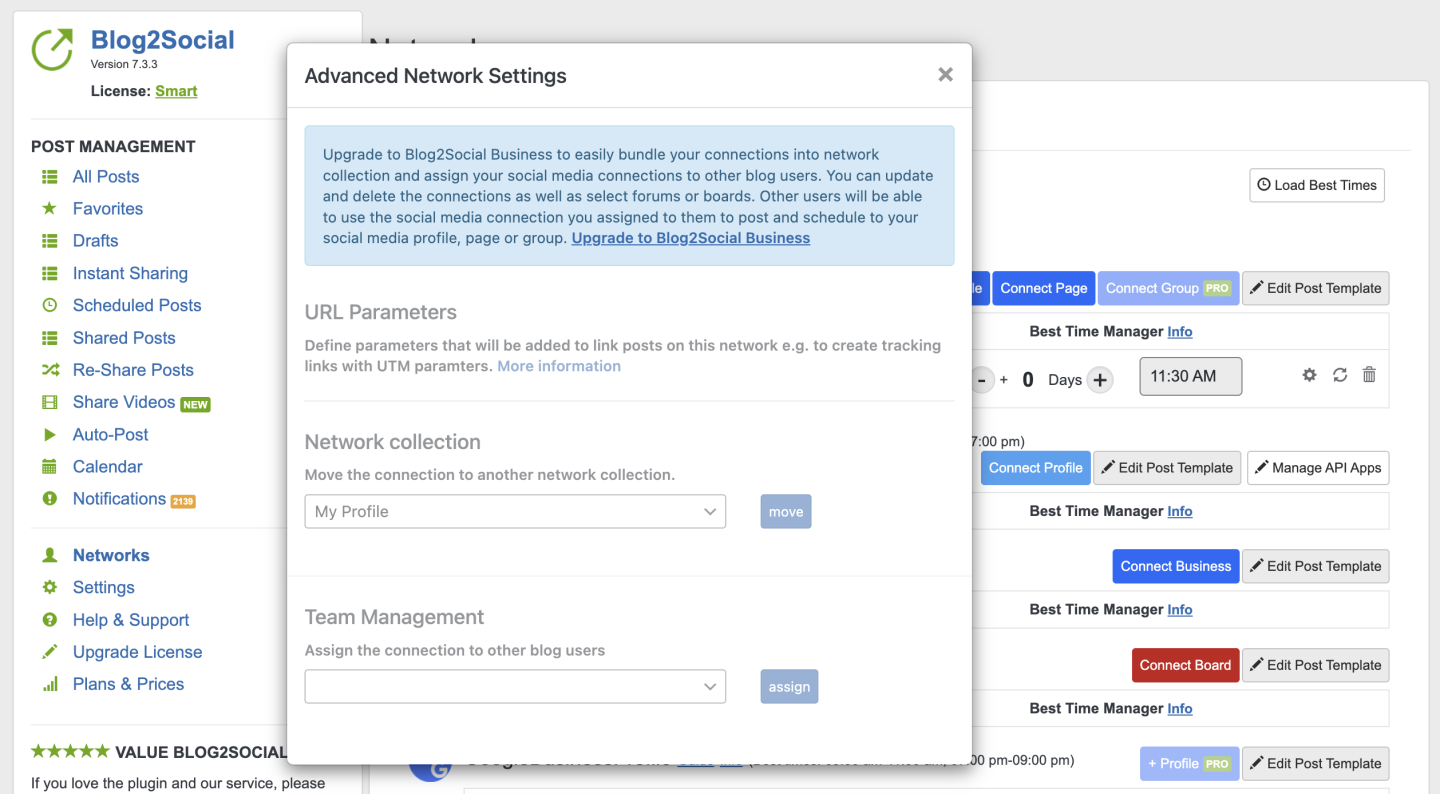
Task: Close the Advanced Network Settings dialog
Action: (945, 75)
